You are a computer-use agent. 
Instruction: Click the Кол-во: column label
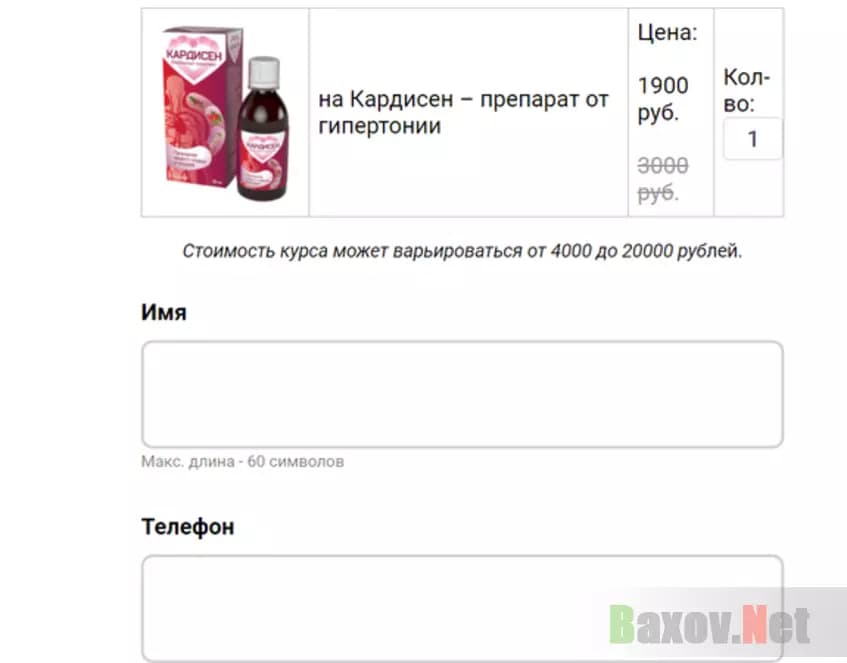(747, 90)
